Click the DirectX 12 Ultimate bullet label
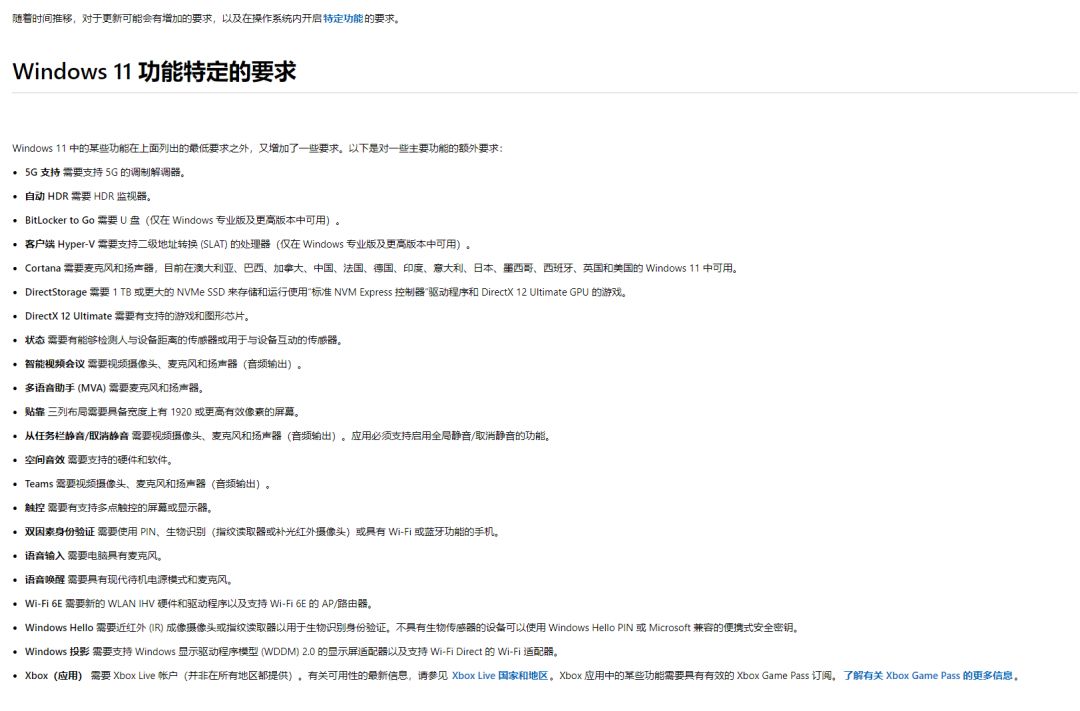This screenshot has height=711, width=1080. pyautogui.click(x=68, y=316)
